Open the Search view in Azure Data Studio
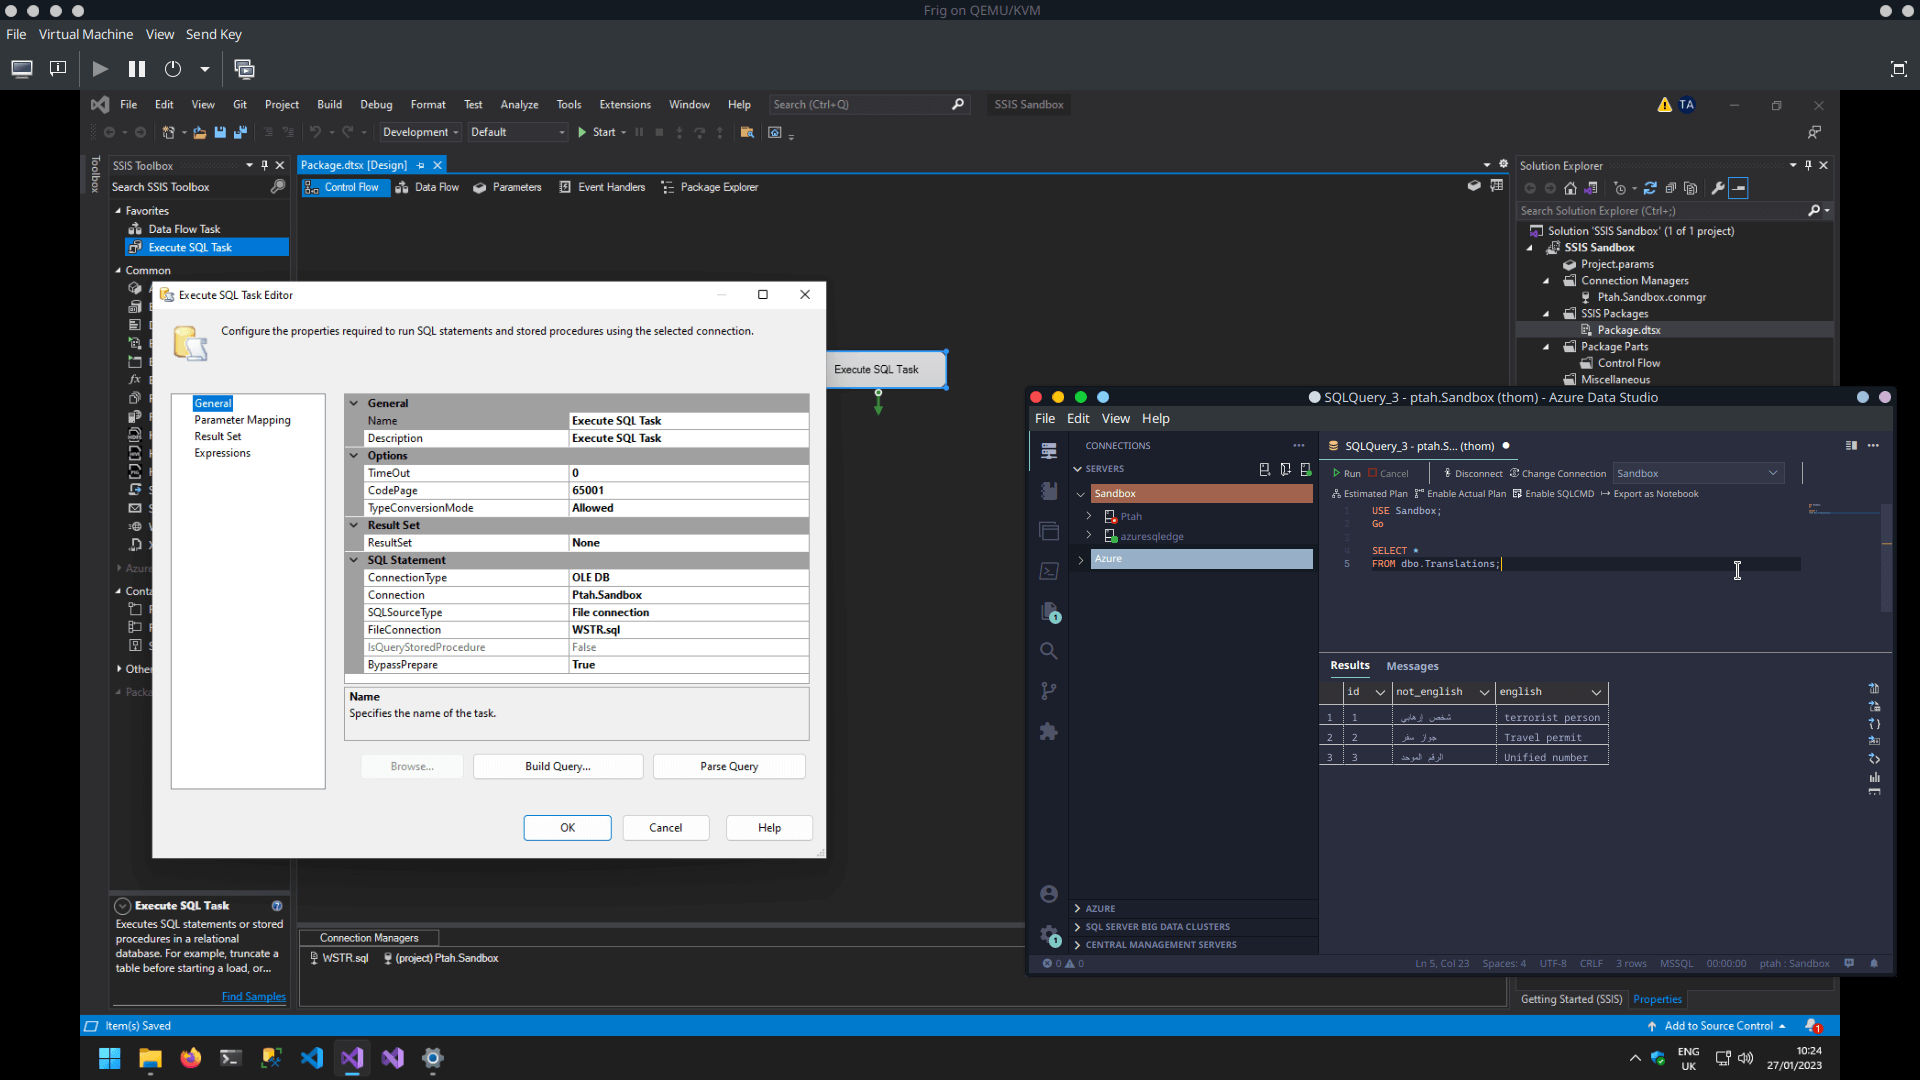This screenshot has width=1920, height=1080. tap(1048, 651)
